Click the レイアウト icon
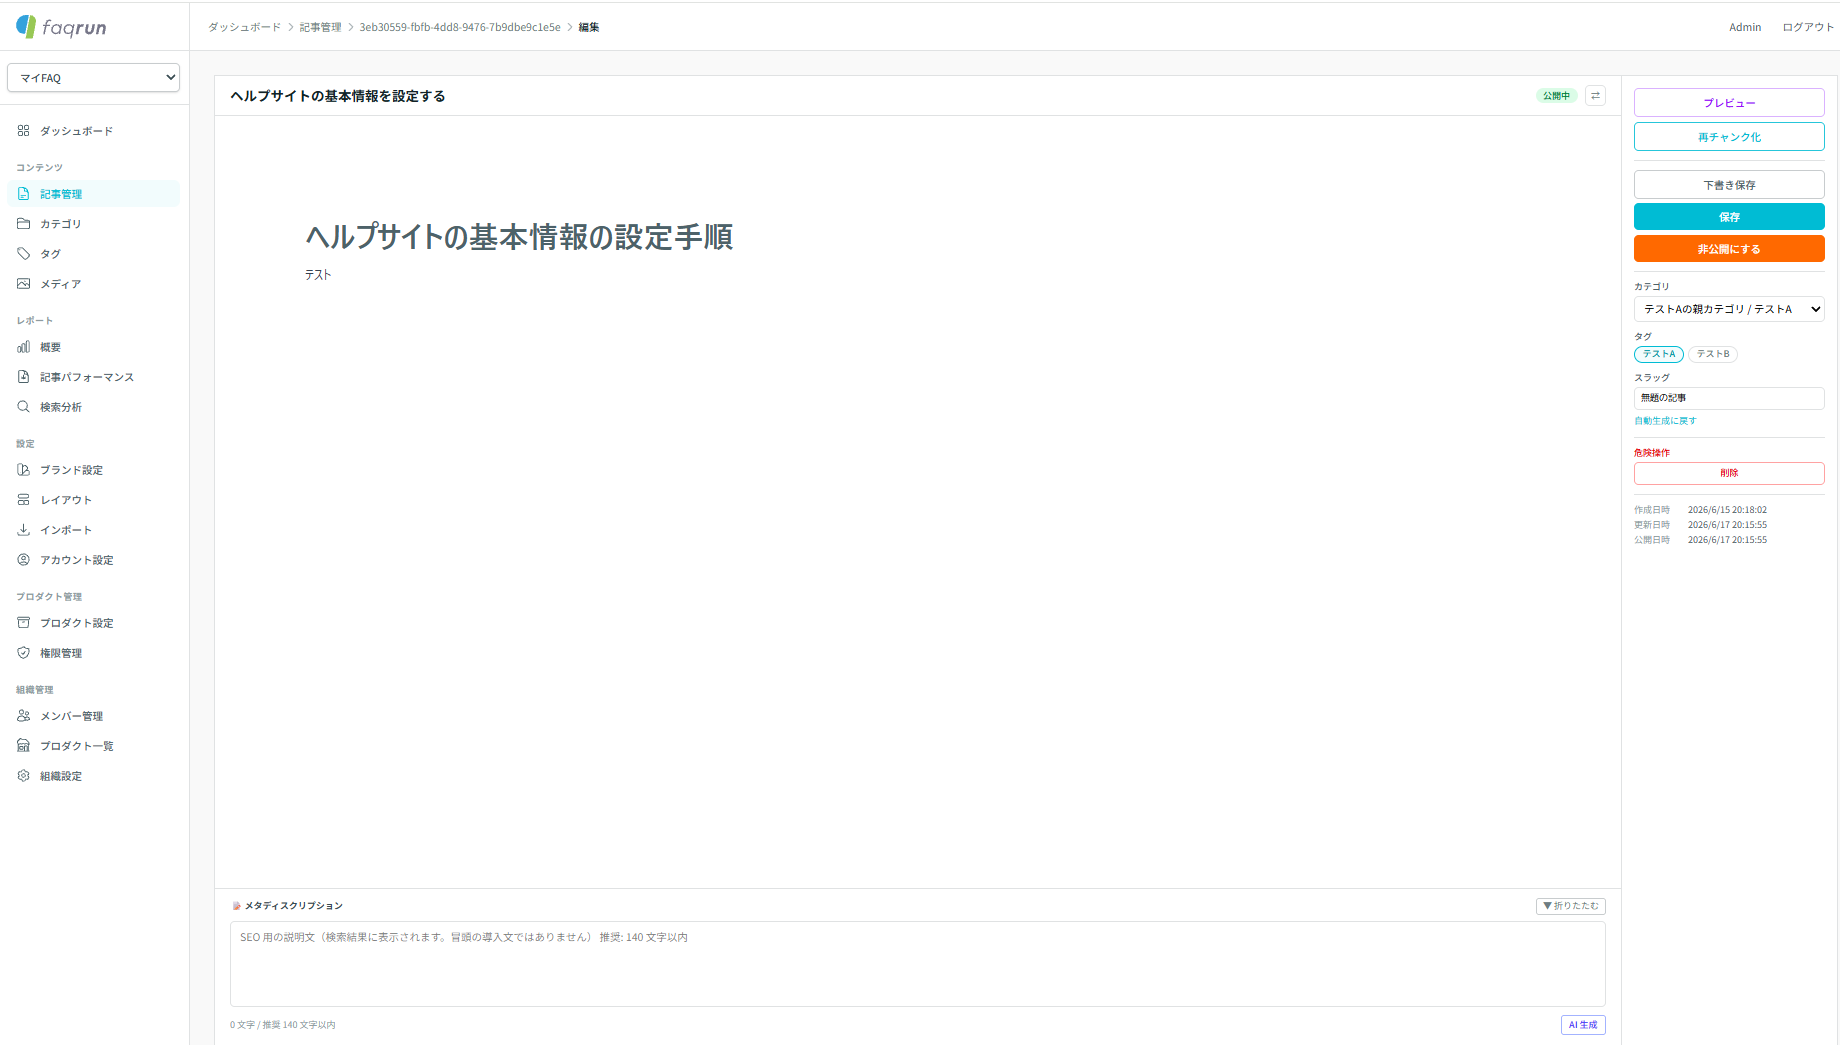The image size is (1840, 1045). point(23,500)
